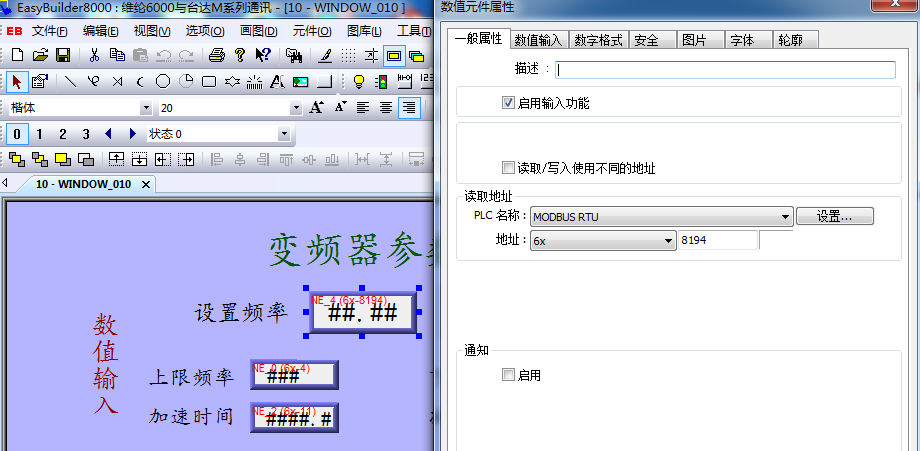Switch to the 数字格式 tab
Viewport: 920px width, 451px height.
pos(597,40)
